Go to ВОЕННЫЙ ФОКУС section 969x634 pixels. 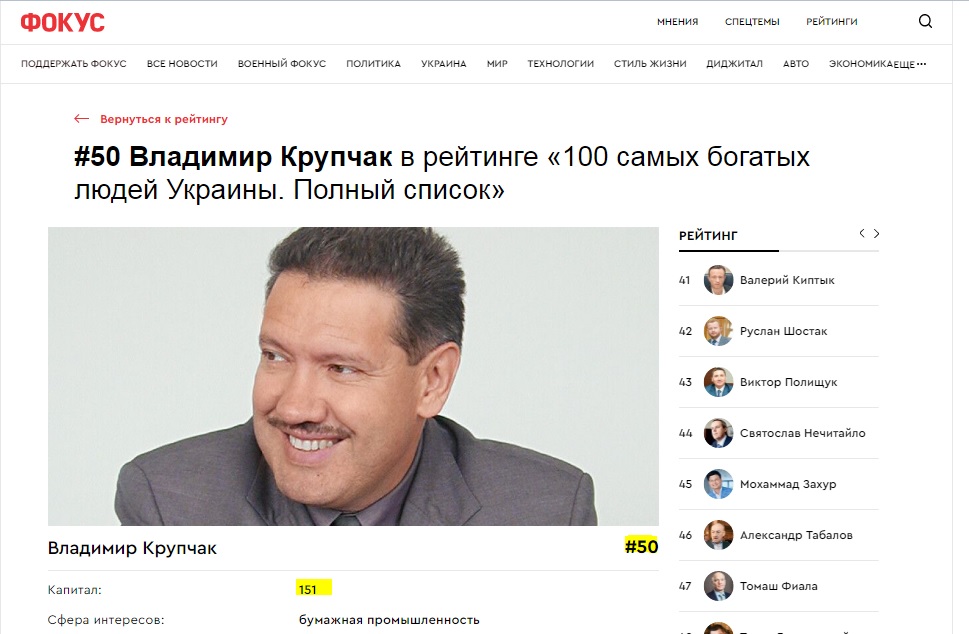pyautogui.click(x=281, y=64)
